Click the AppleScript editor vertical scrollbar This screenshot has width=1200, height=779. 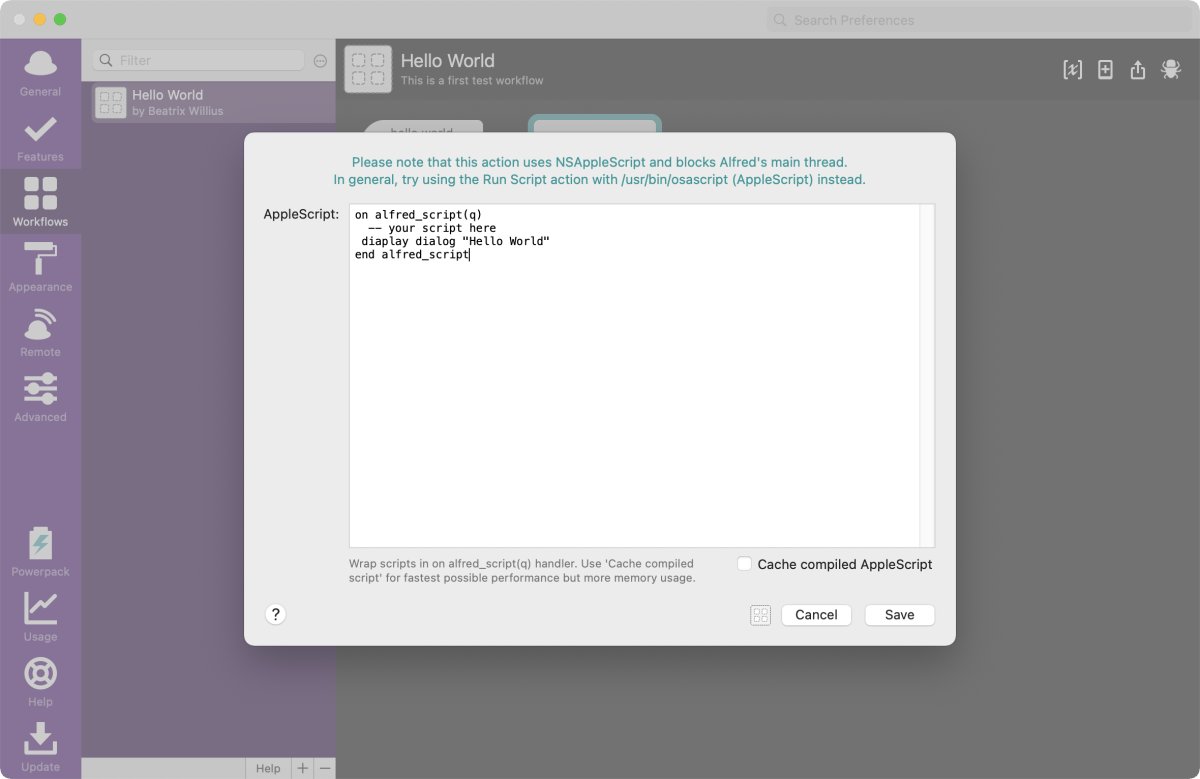pyautogui.click(x=927, y=375)
